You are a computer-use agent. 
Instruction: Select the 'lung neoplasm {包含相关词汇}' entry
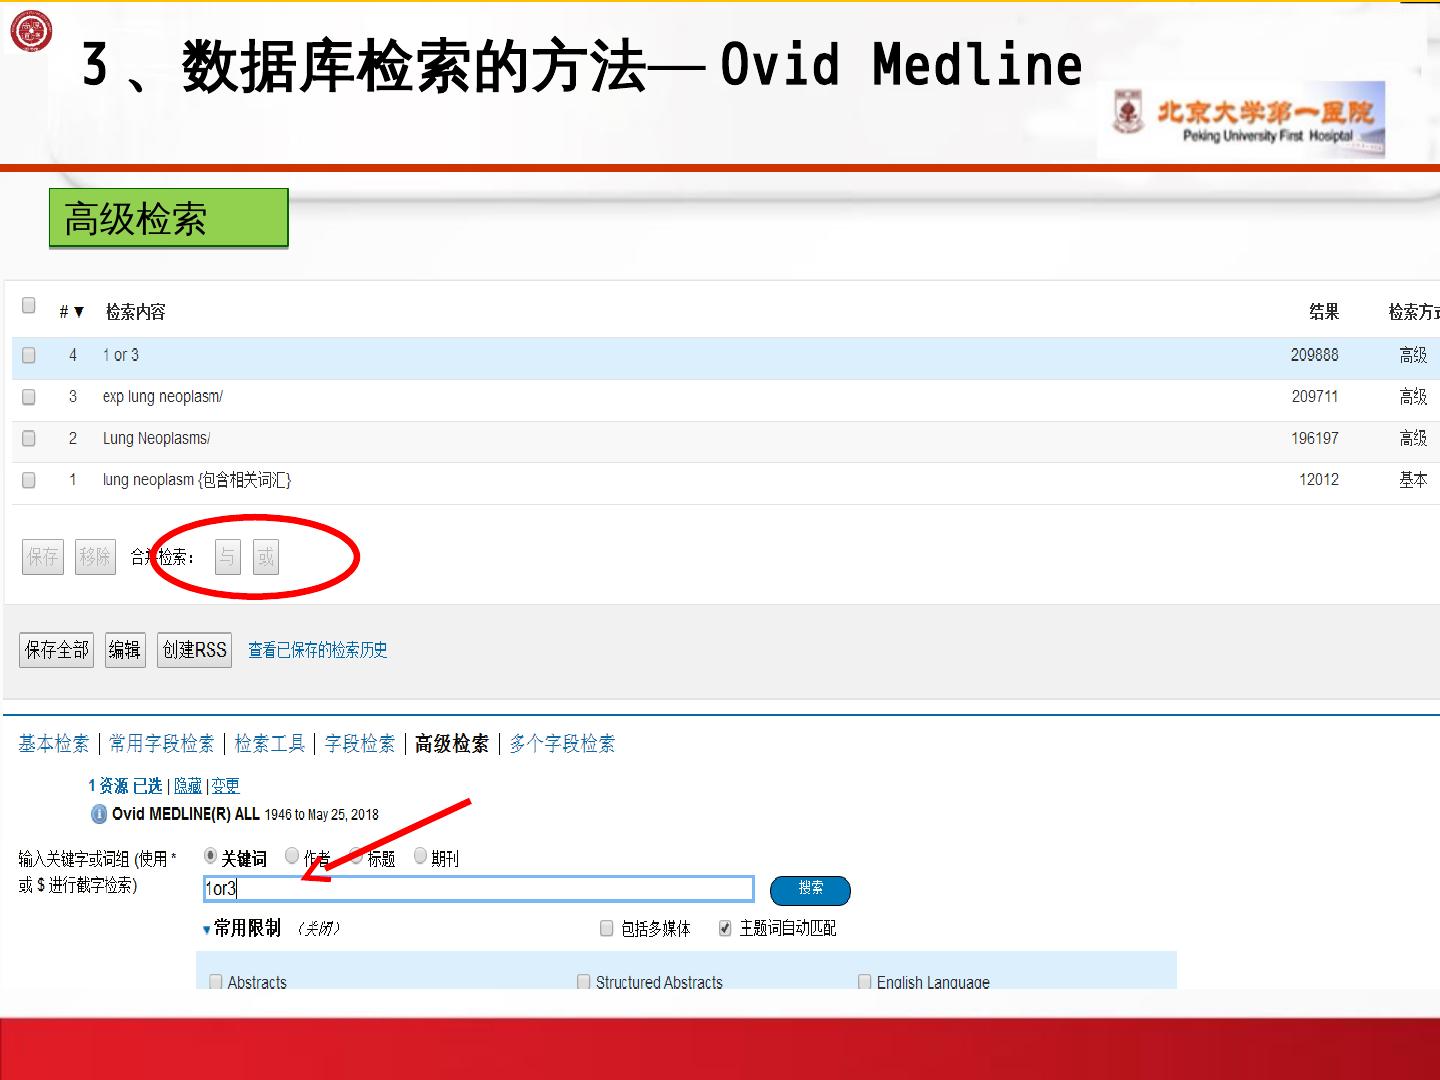[x=197, y=480]
